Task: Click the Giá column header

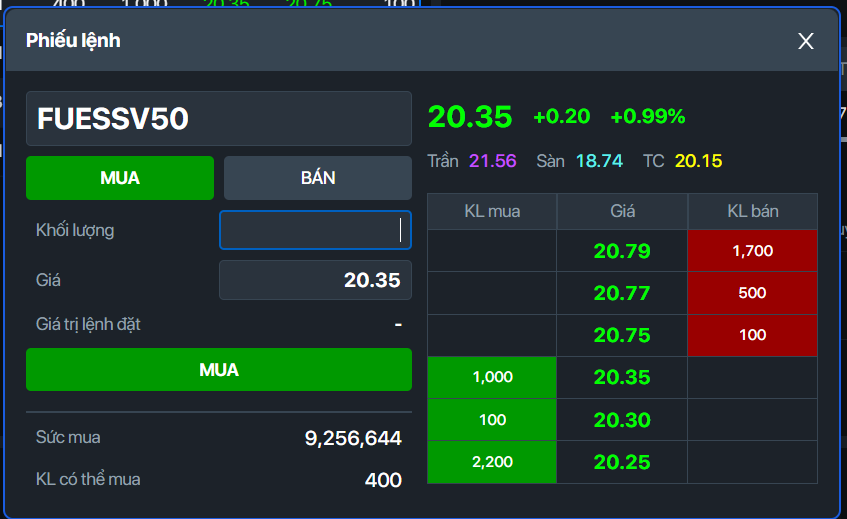Action: (x=622, y=211)
